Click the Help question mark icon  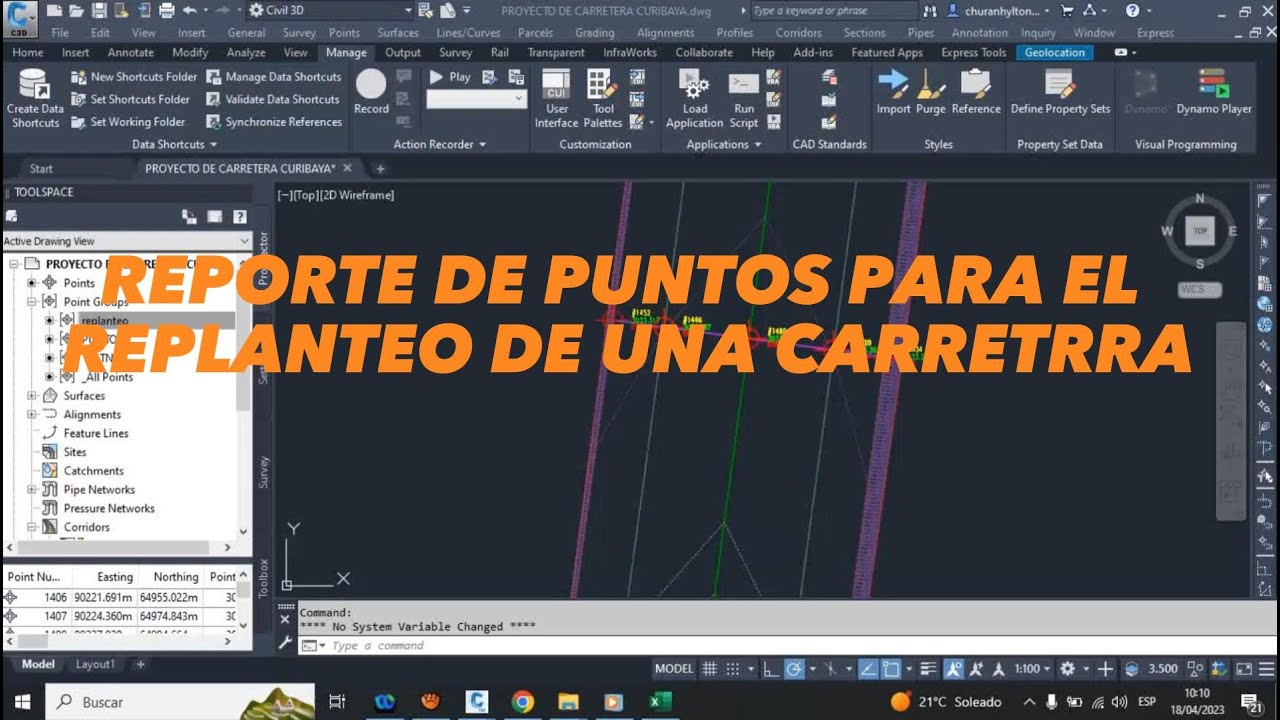tap(1132, 10)
